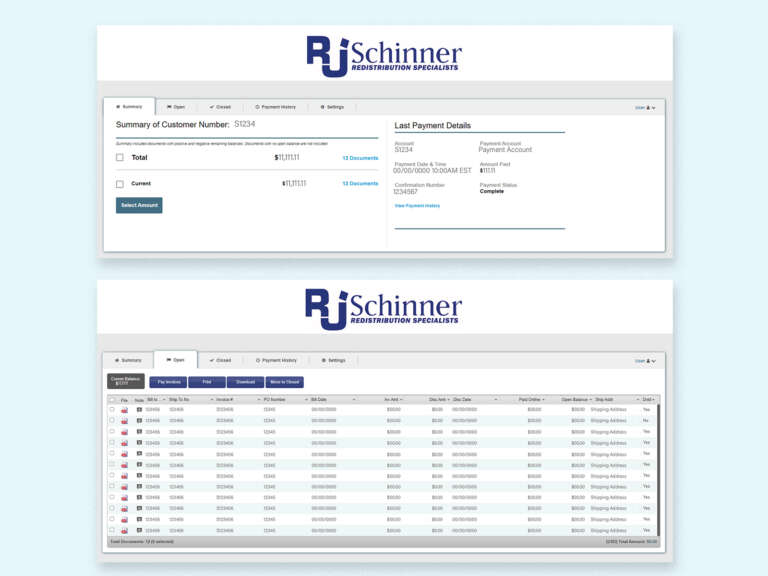Click the RJ Schinner logo in top panel

coord(384,56)
